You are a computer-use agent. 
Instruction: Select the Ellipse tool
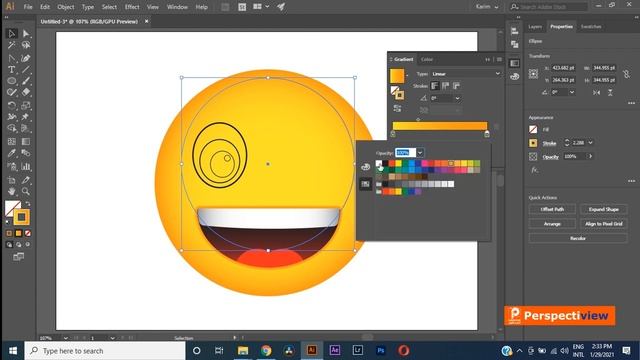coord(12,81)
